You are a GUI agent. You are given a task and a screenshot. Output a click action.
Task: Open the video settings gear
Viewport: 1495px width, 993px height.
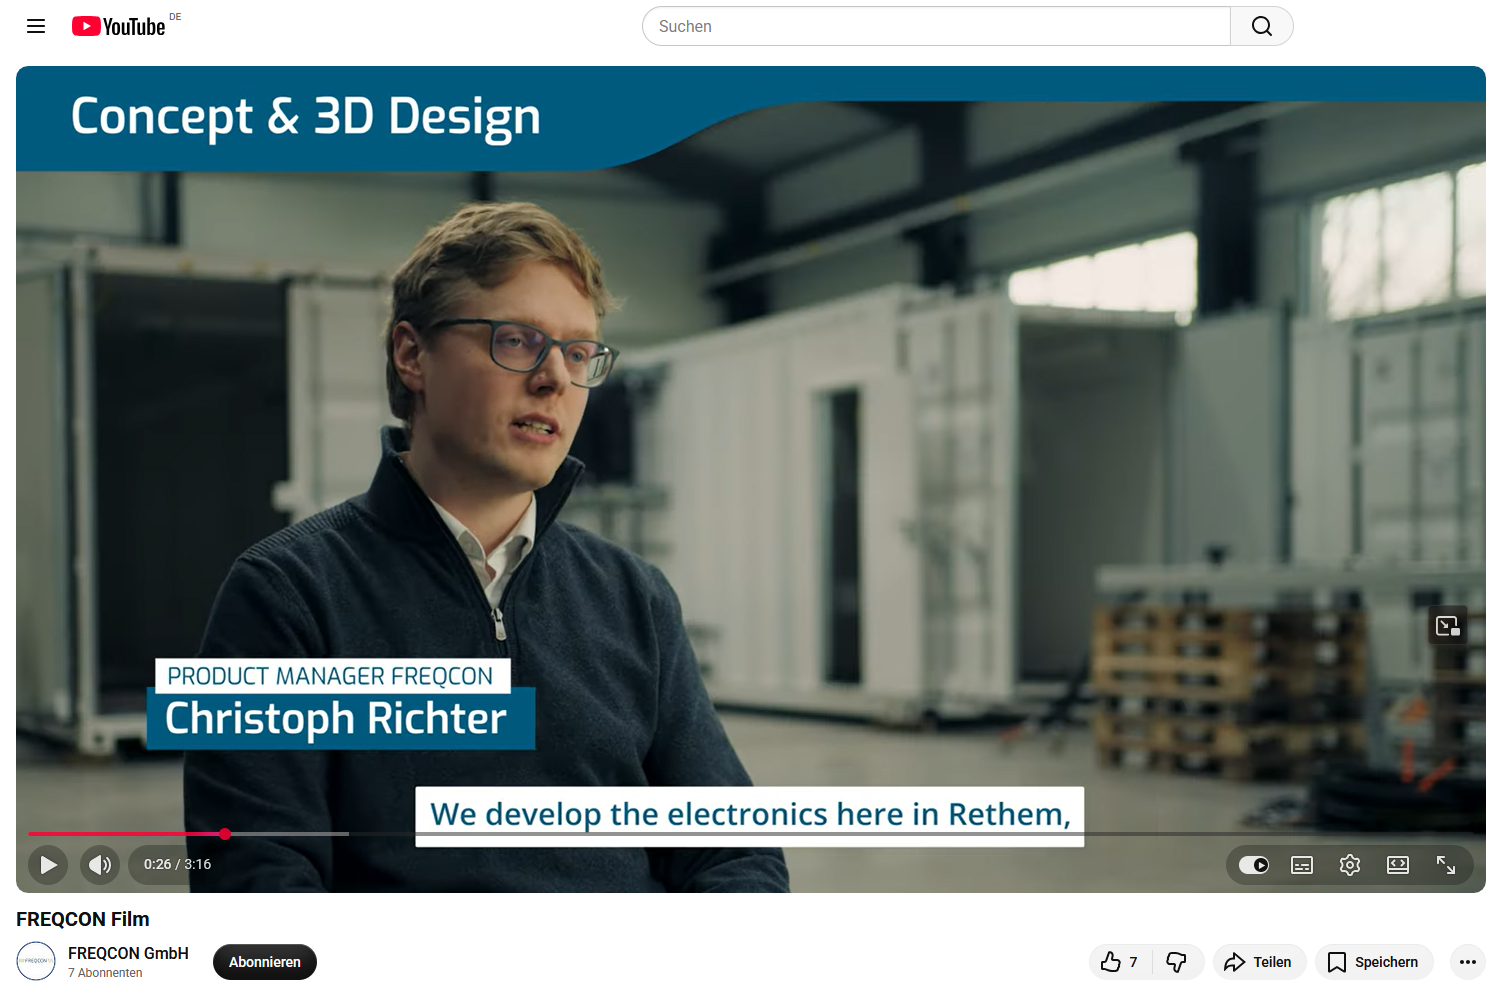[x=1349, y=865]
